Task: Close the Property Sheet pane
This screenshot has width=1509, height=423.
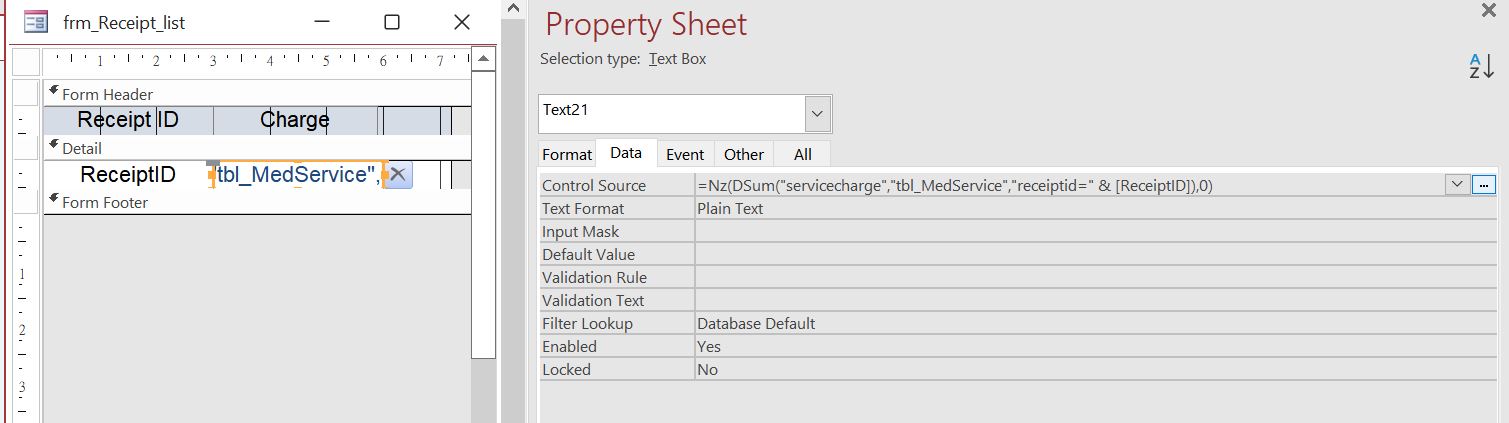Action: [x=1487, y=10]
